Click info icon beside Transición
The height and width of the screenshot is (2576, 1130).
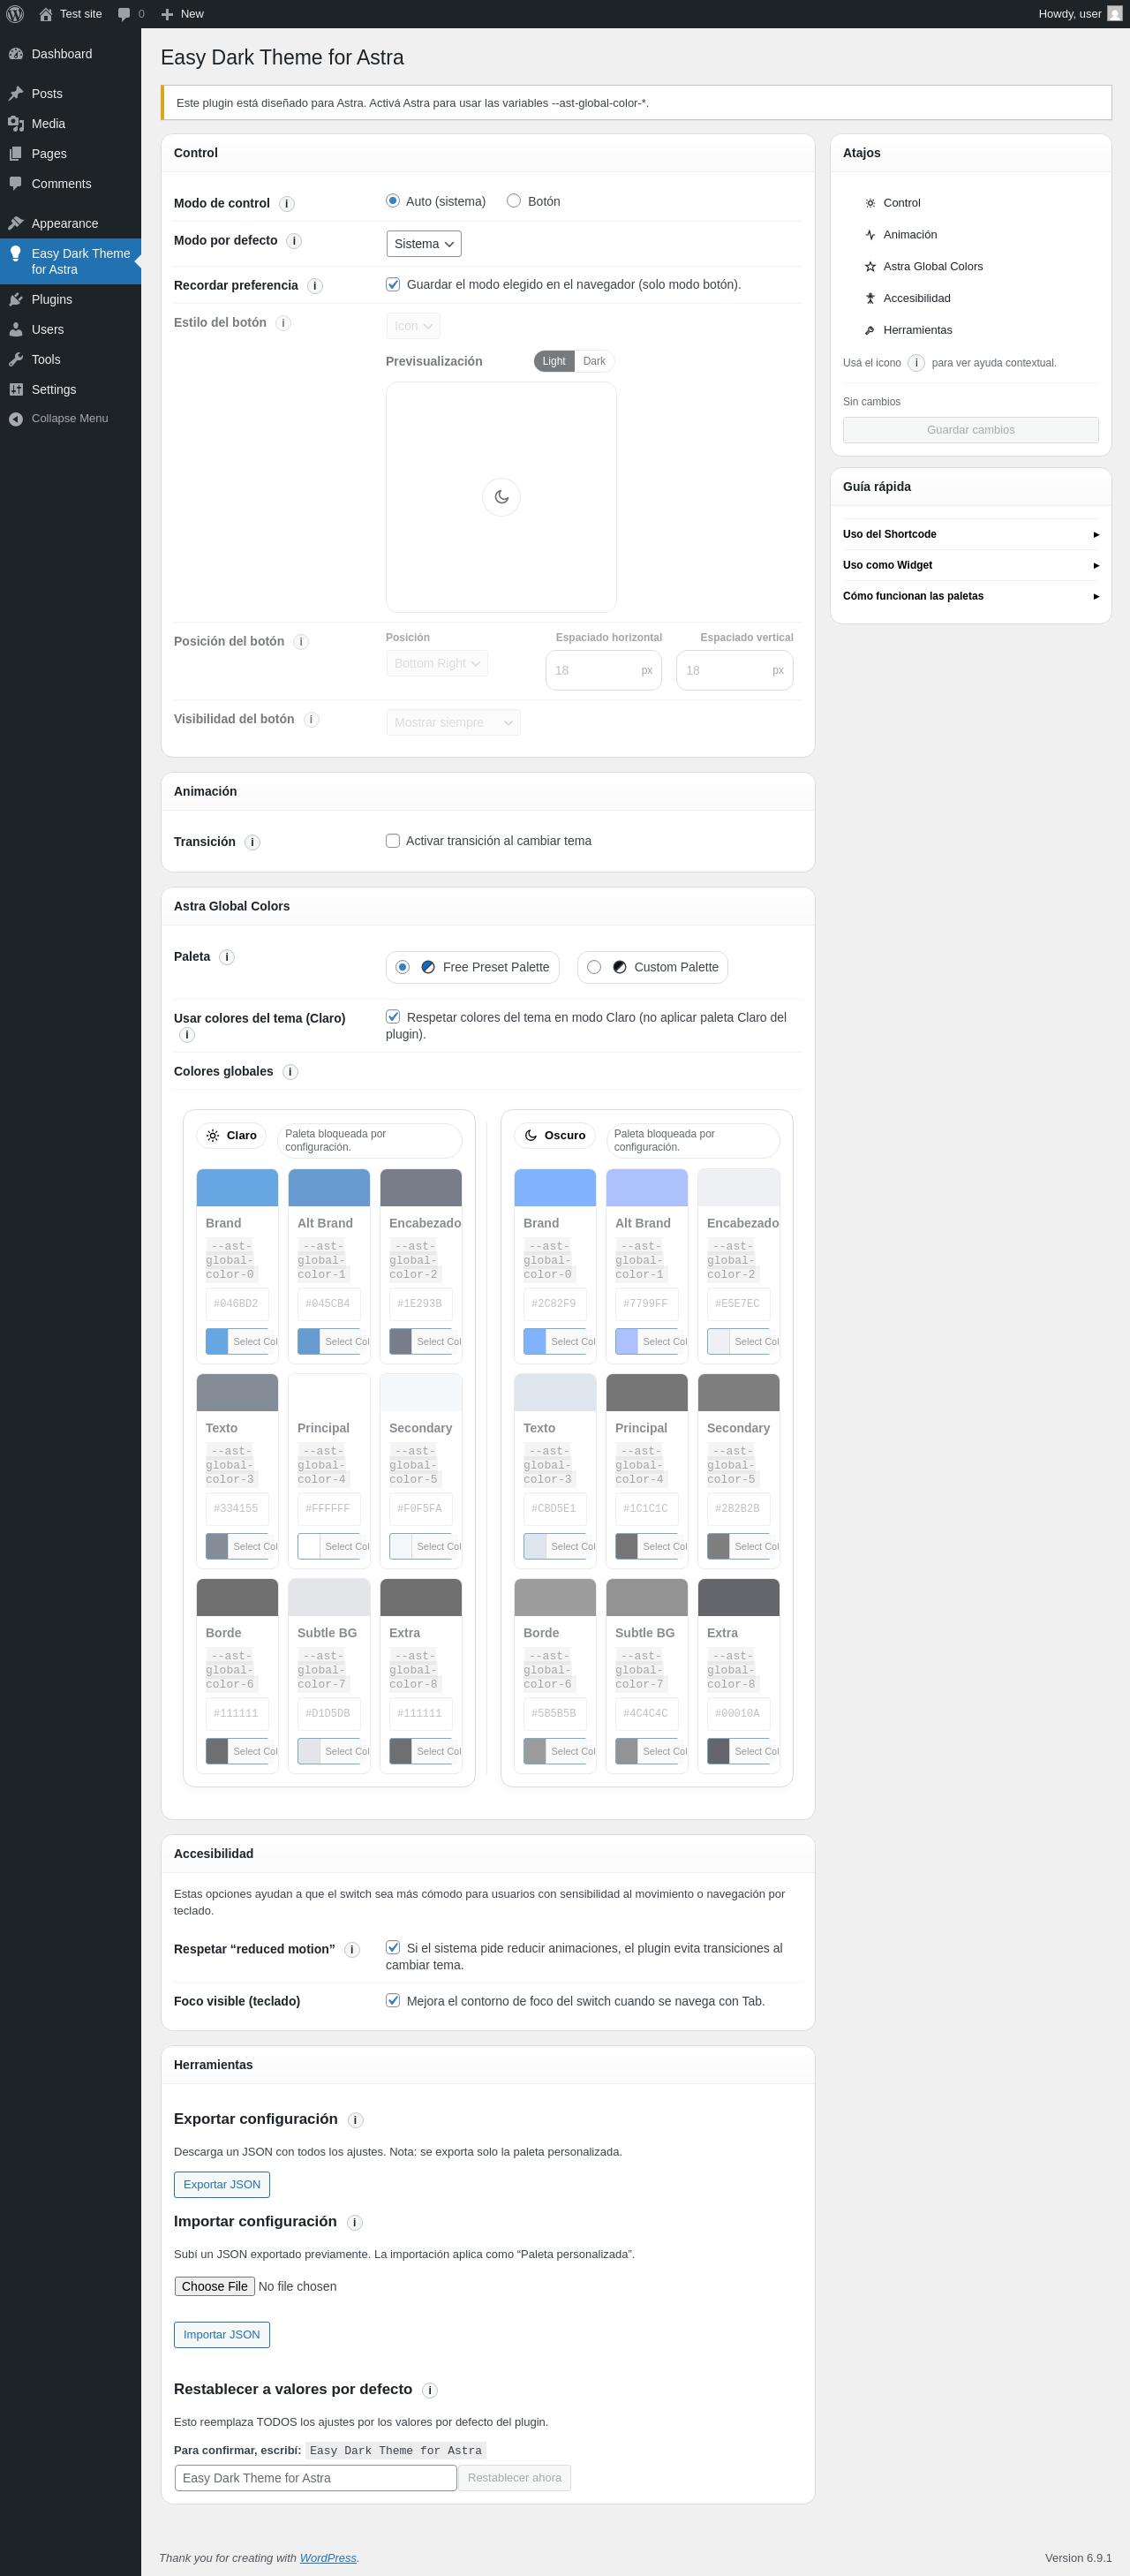[253, 843]
